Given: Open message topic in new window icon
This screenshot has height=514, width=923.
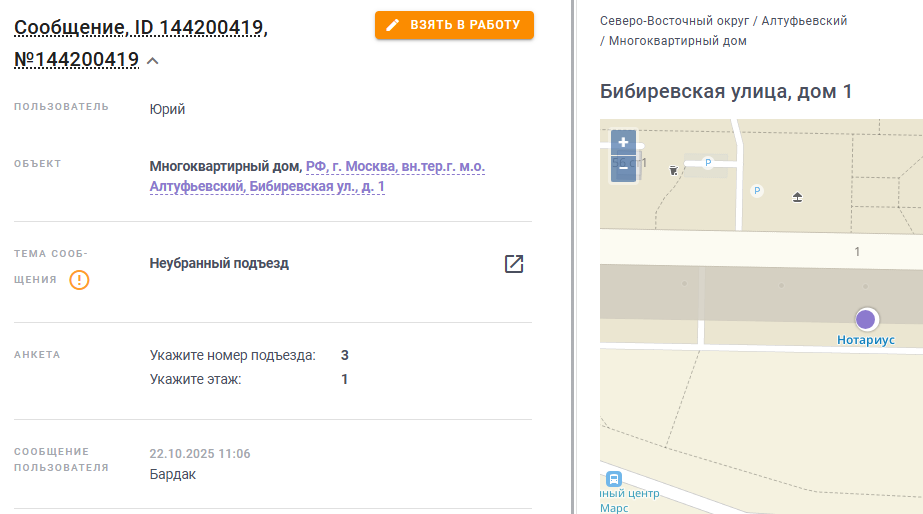Looking at the screenshot, I should (514, 264).
